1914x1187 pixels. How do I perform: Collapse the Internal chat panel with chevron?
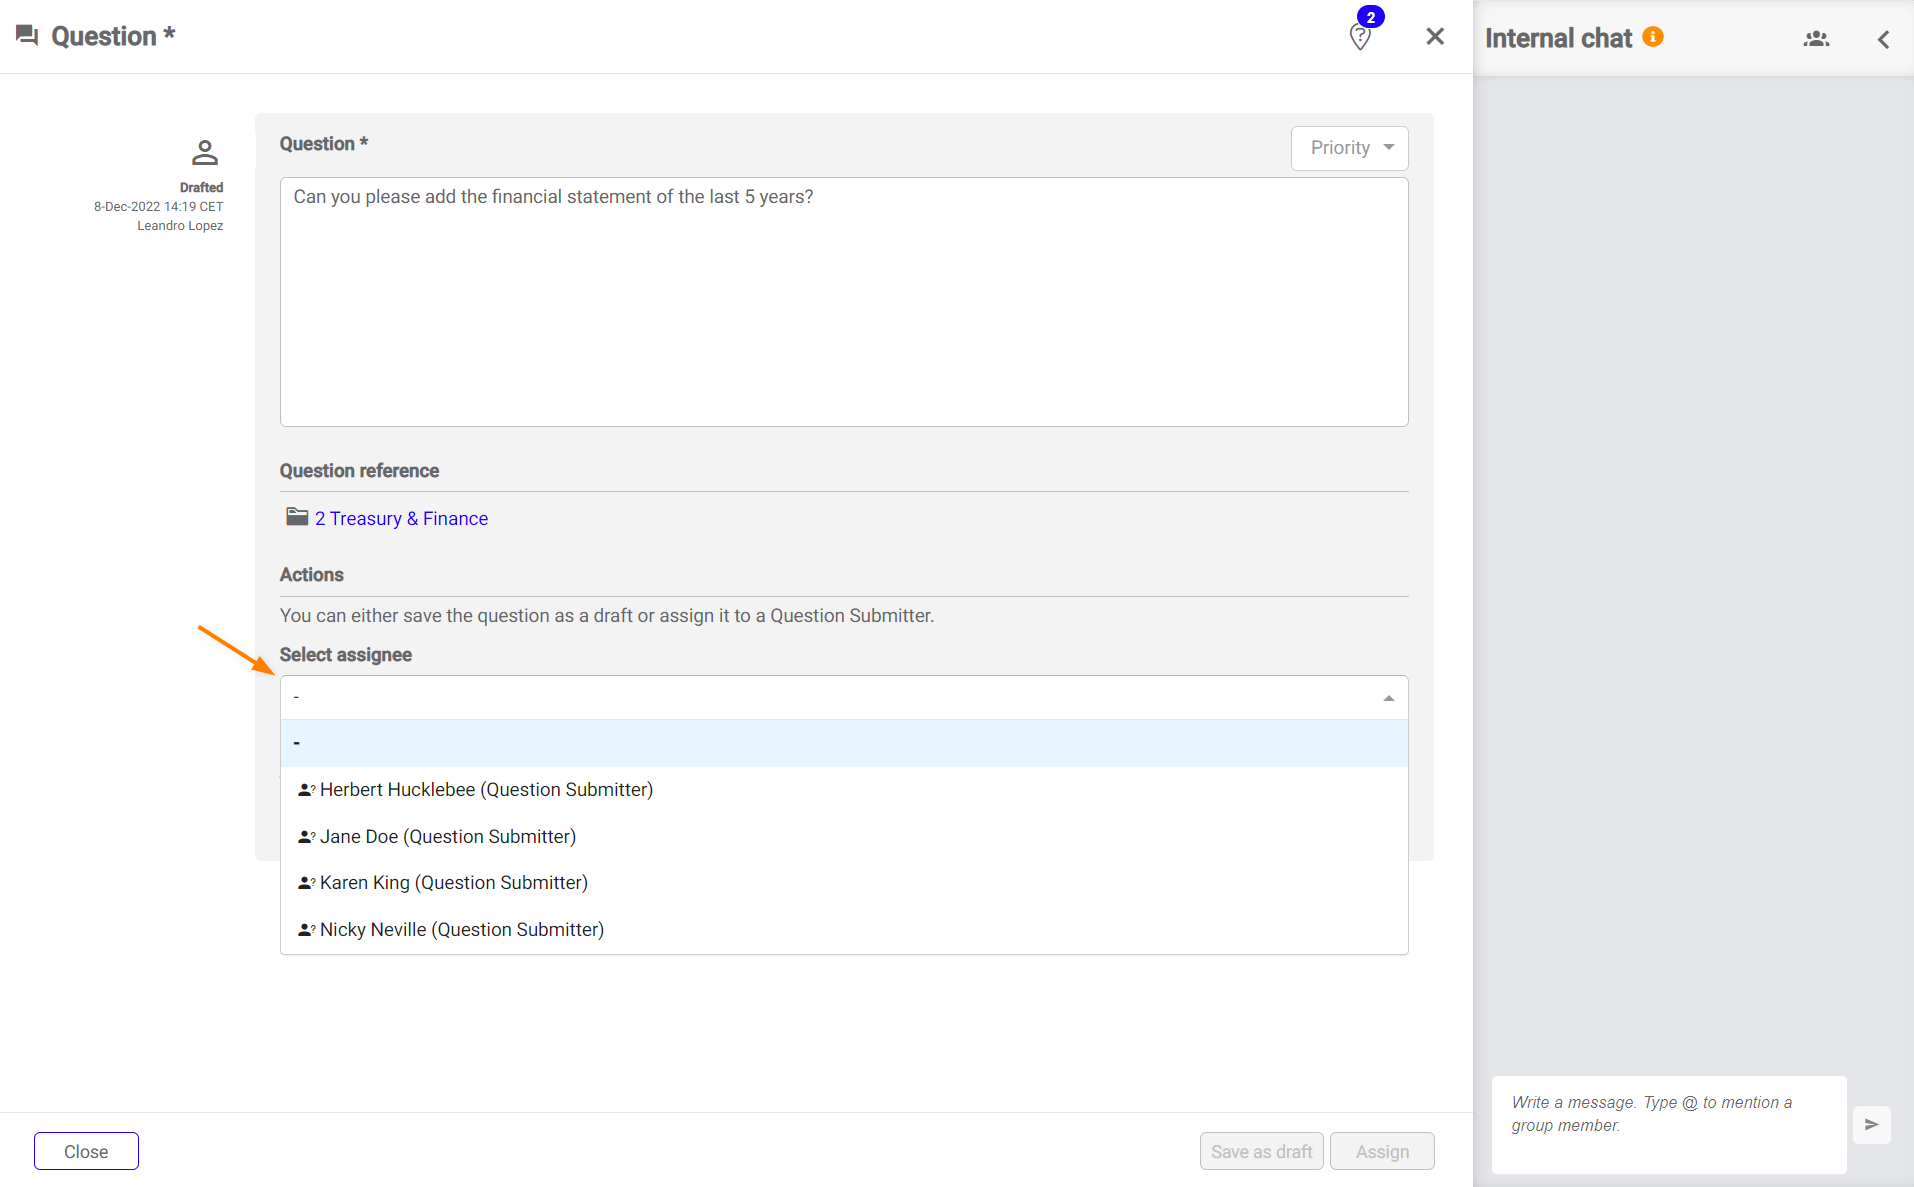click(1883, 39)
